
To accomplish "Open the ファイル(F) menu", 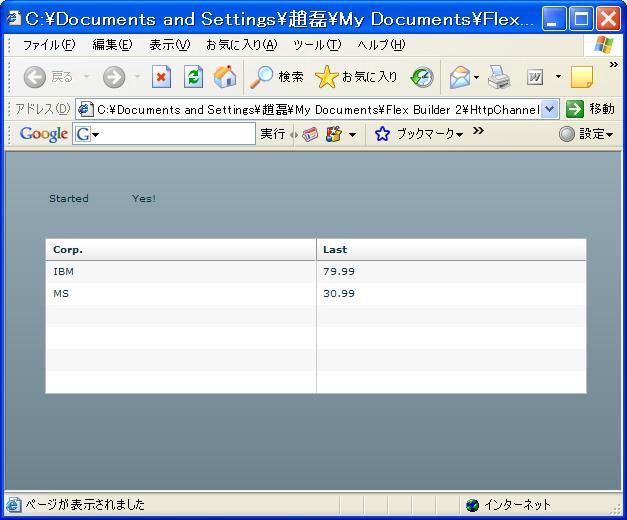I will [49, 45].
